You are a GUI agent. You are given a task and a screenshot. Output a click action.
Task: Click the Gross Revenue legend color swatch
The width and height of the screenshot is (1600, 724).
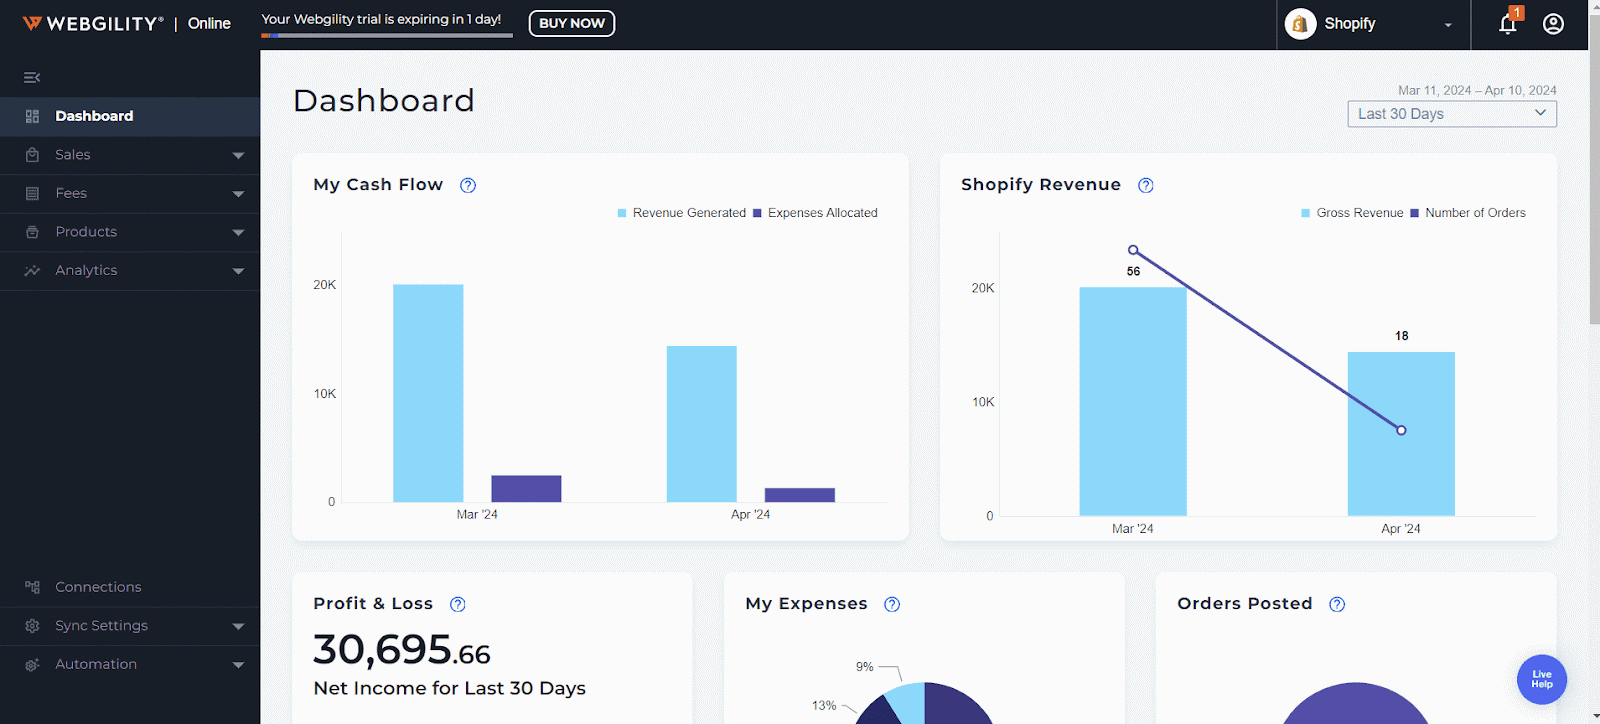pyautogui.click(x=1305, y=213)
